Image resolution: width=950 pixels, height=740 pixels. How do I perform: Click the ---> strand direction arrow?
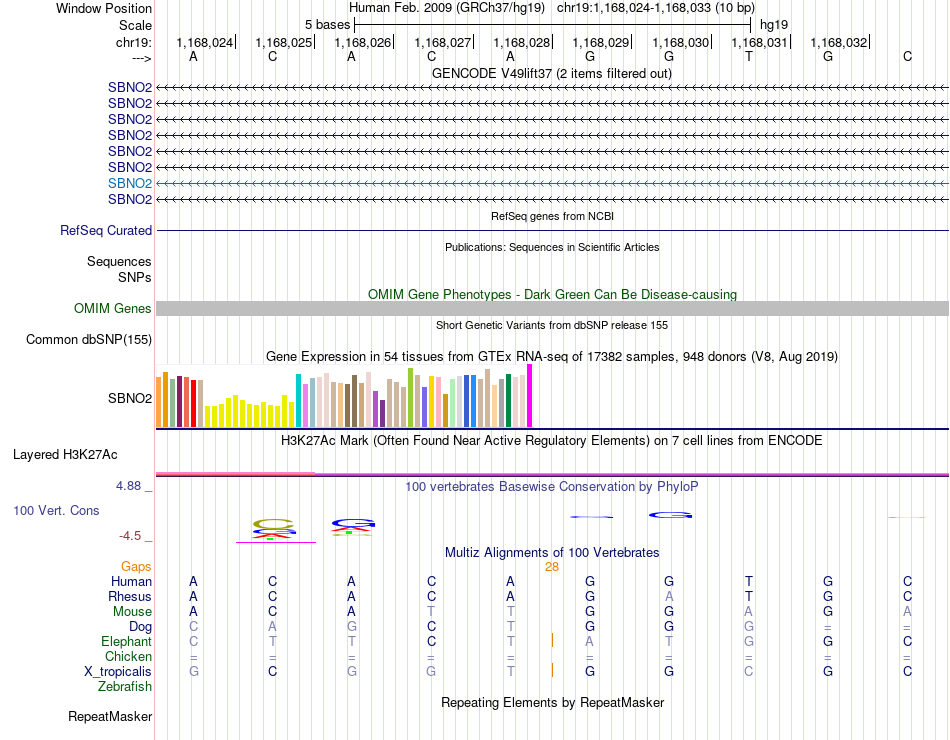142,58
